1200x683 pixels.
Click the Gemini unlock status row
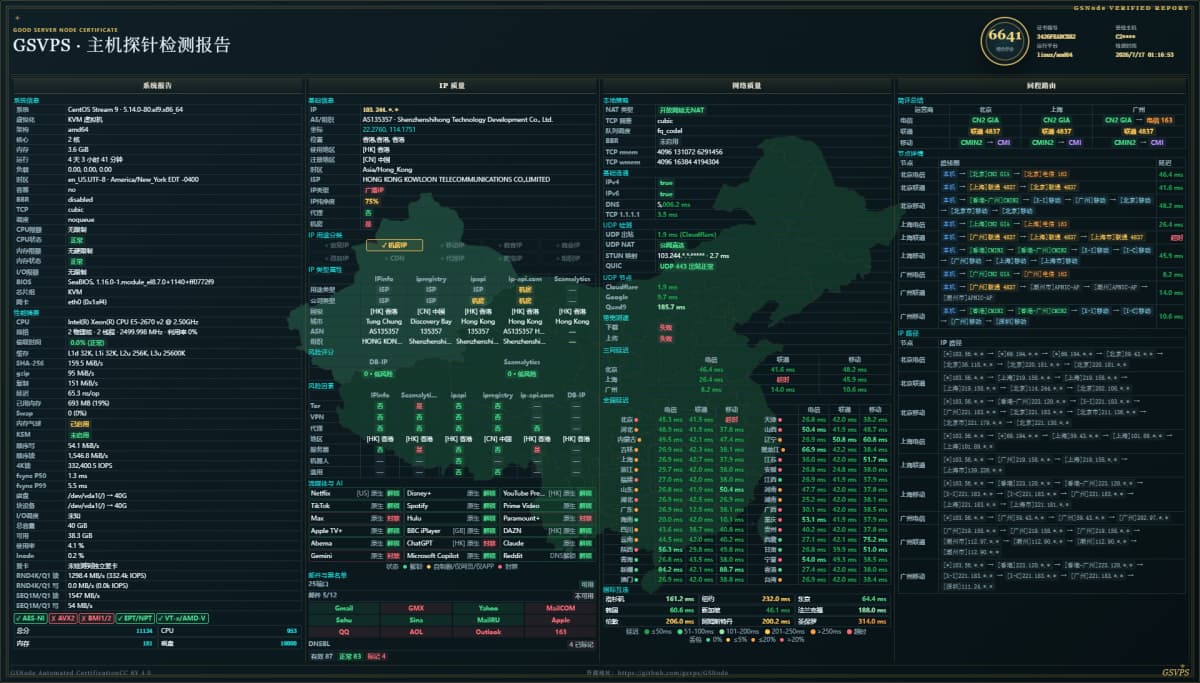click(355, 555)
